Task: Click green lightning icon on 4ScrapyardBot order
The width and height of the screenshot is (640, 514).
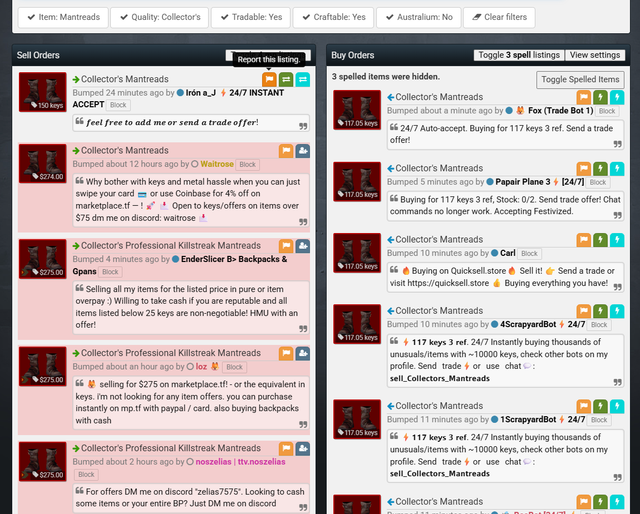Action: (x=600, y=311)
